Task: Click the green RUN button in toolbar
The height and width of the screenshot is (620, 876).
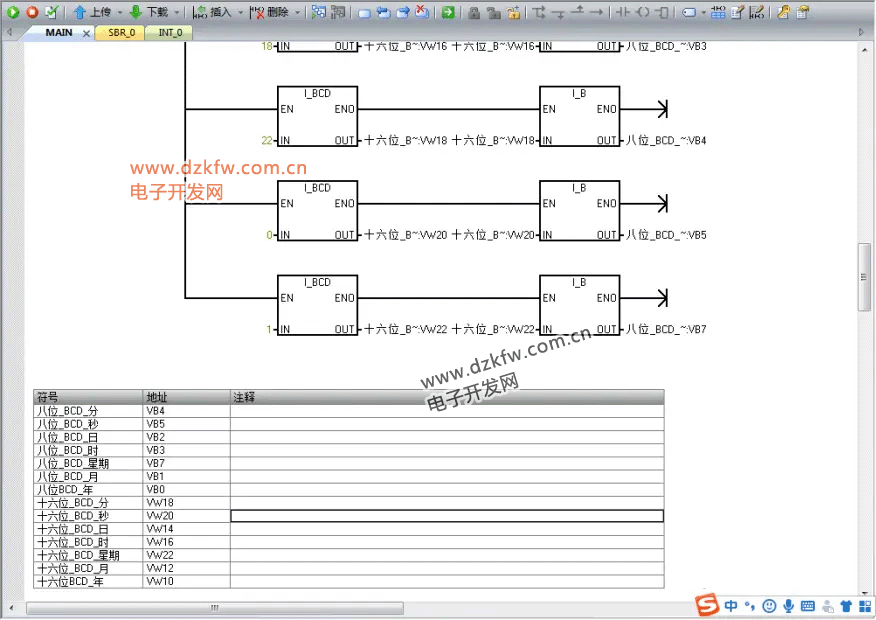Action: (x=13, y=12)
